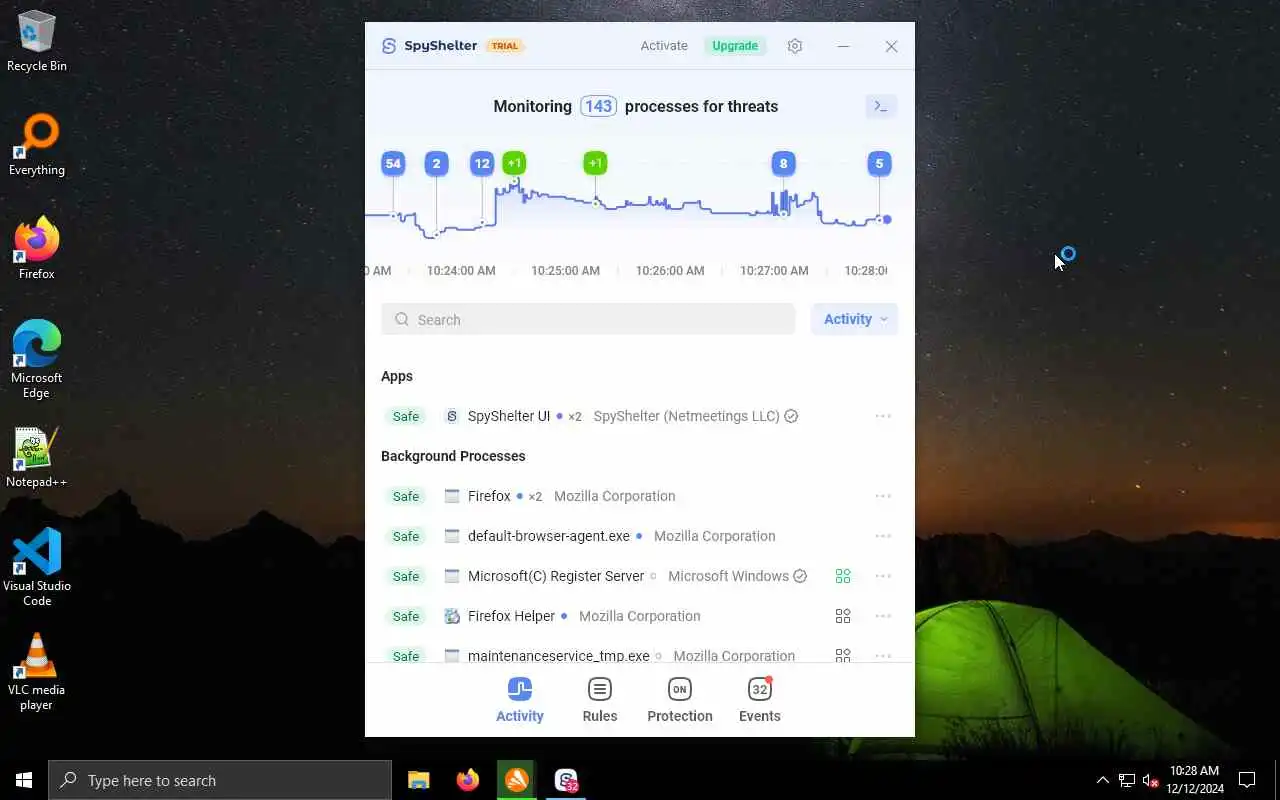Image resolution: width=1280 pixels, height=800 pixels.
Task: Open SpyShelter settings gear icon
Action: (x=795, y=46)
